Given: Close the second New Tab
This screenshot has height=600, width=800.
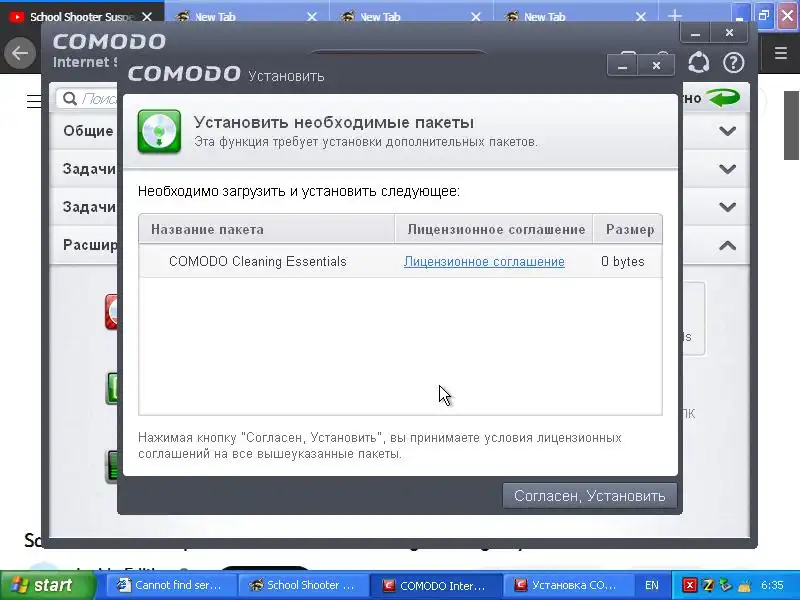Looking at the screenshot, I should (x=476, y=17).
